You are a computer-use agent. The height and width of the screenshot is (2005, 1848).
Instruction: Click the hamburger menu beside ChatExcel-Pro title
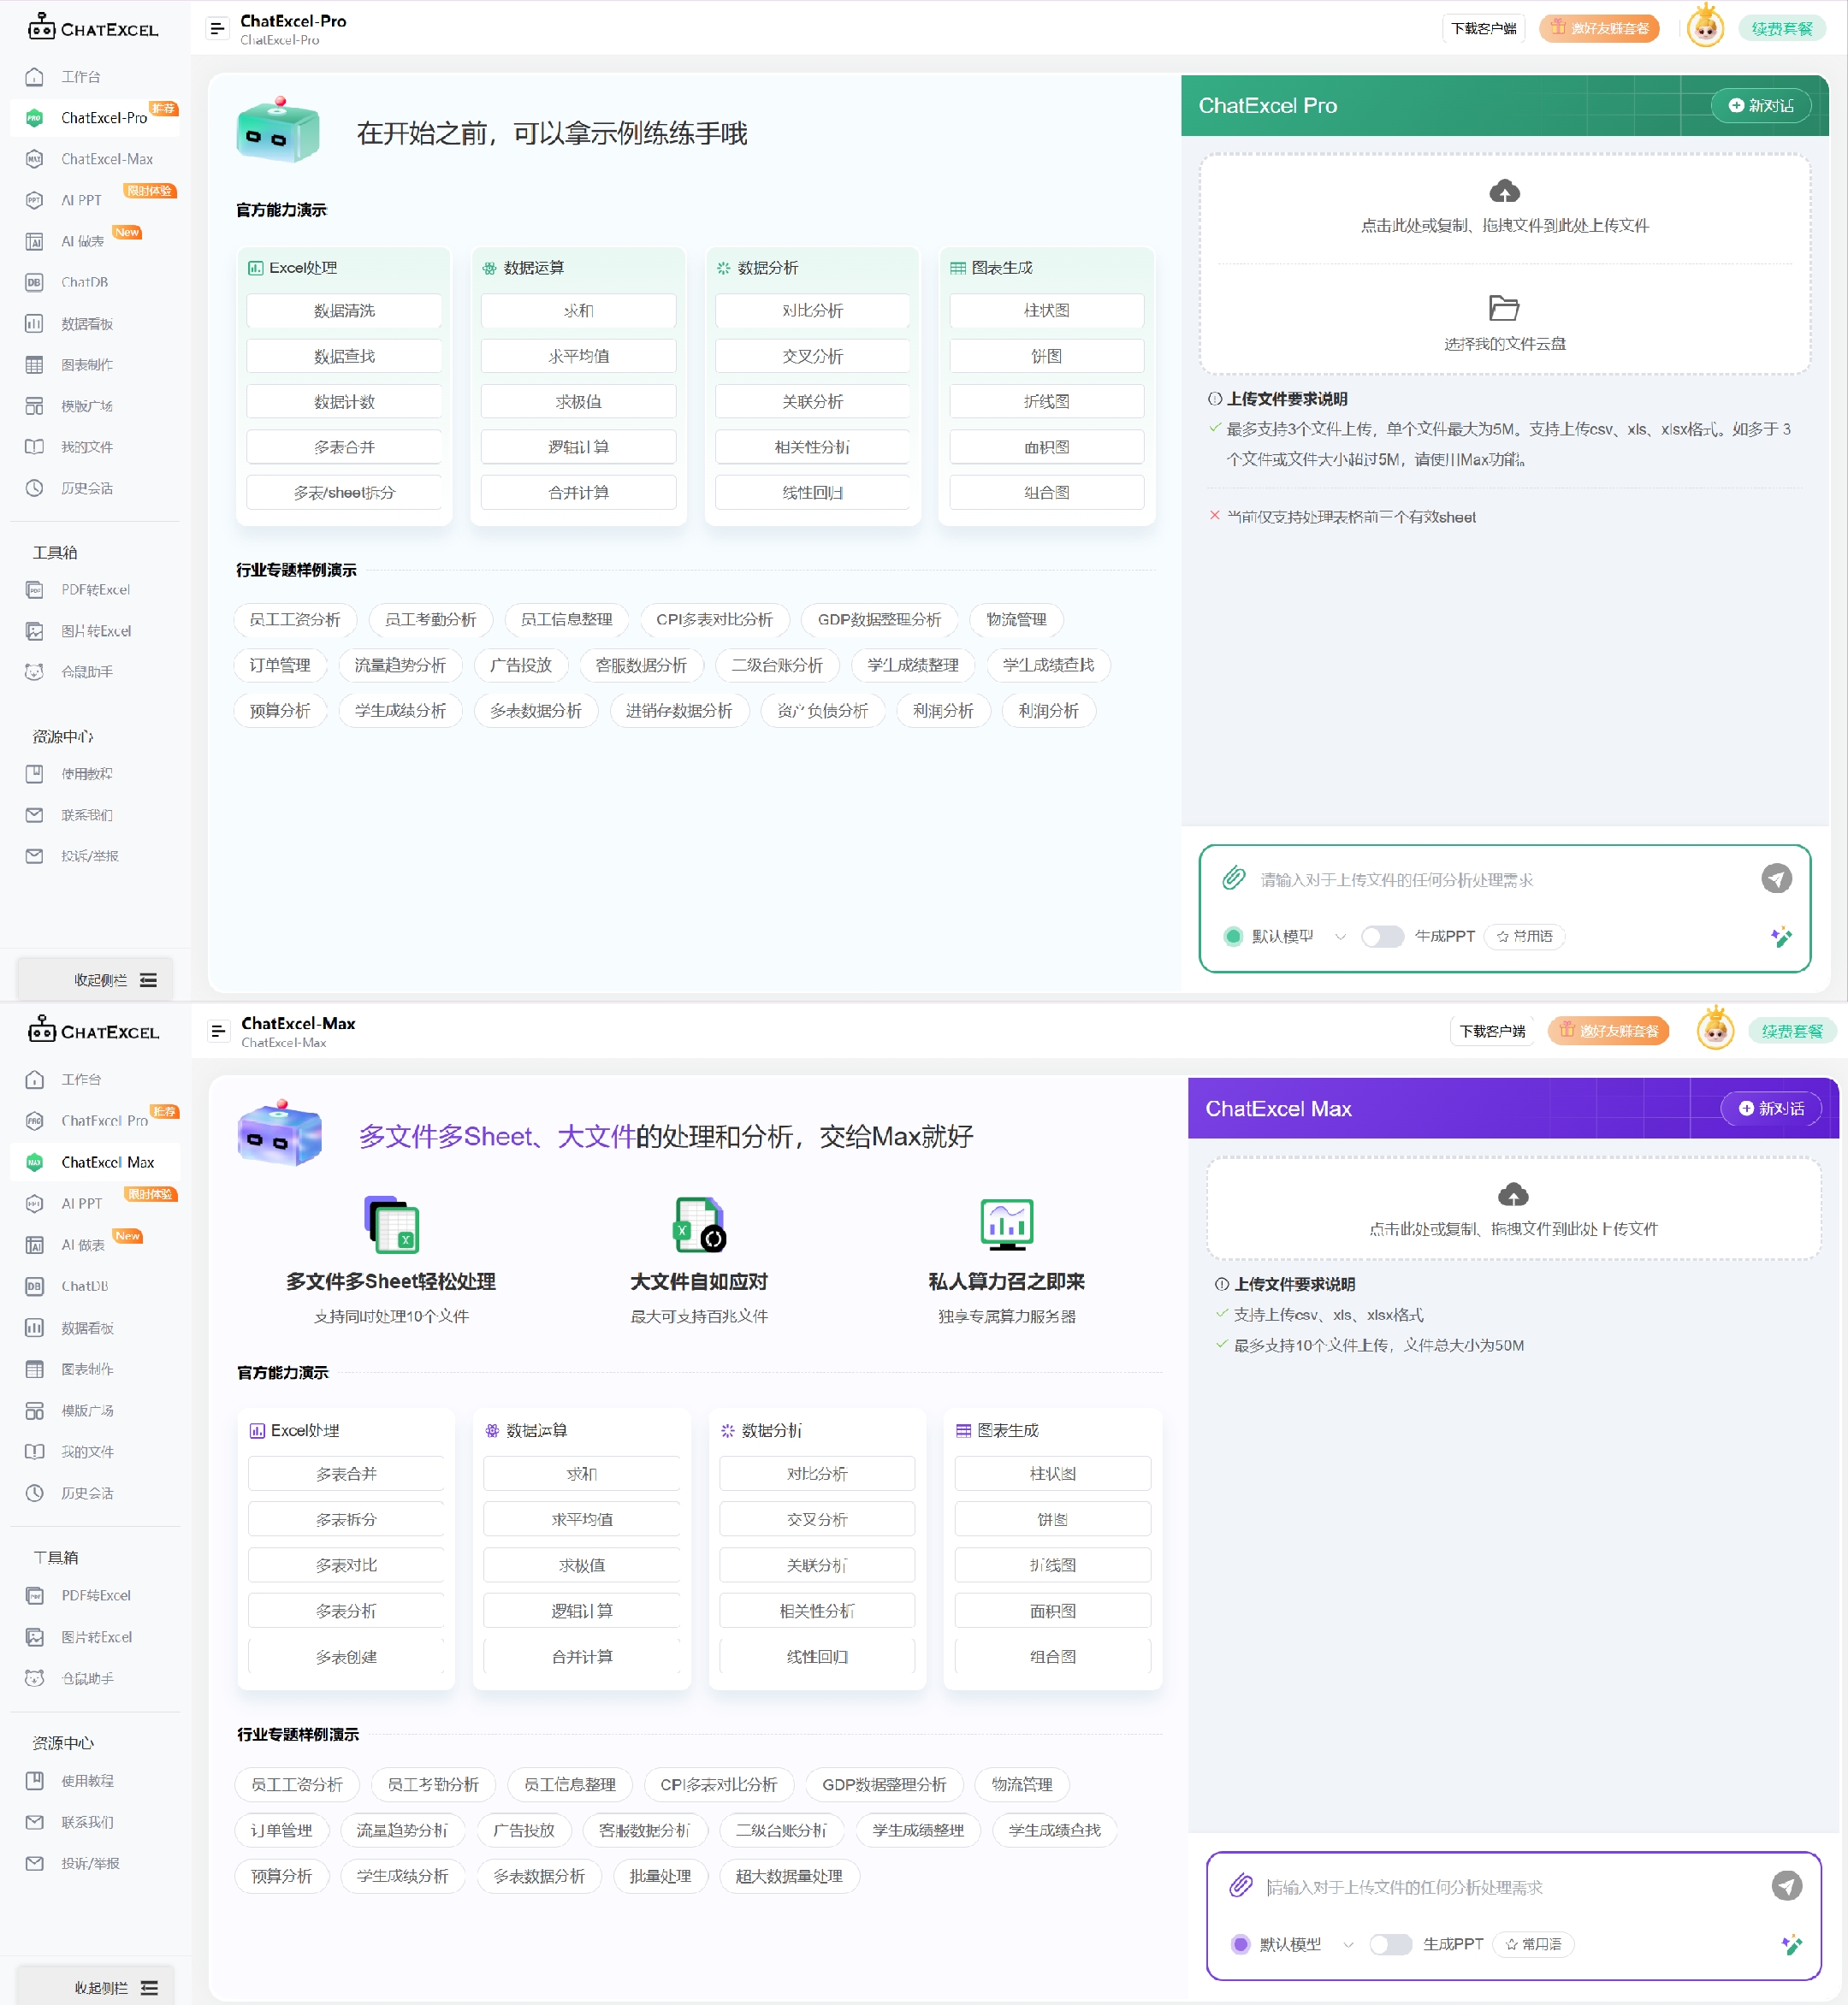217,27
